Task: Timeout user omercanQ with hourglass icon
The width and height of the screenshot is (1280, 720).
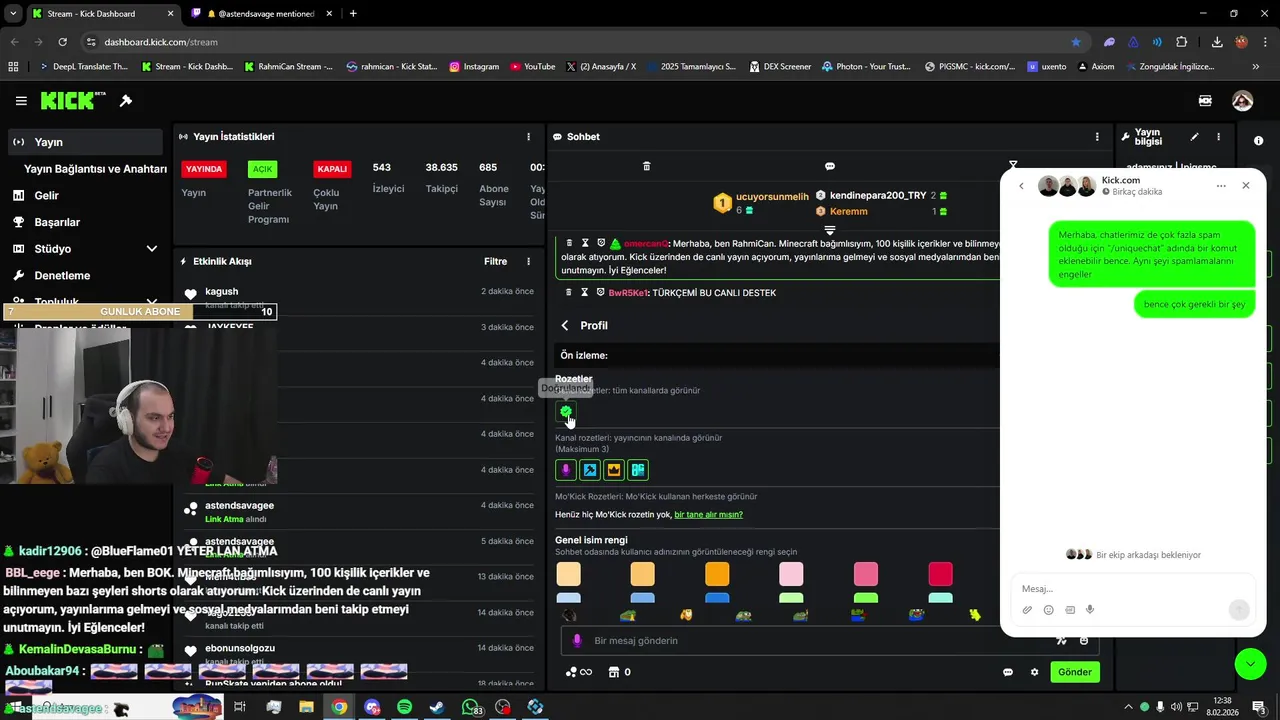Action: click(x=585, y=243)
